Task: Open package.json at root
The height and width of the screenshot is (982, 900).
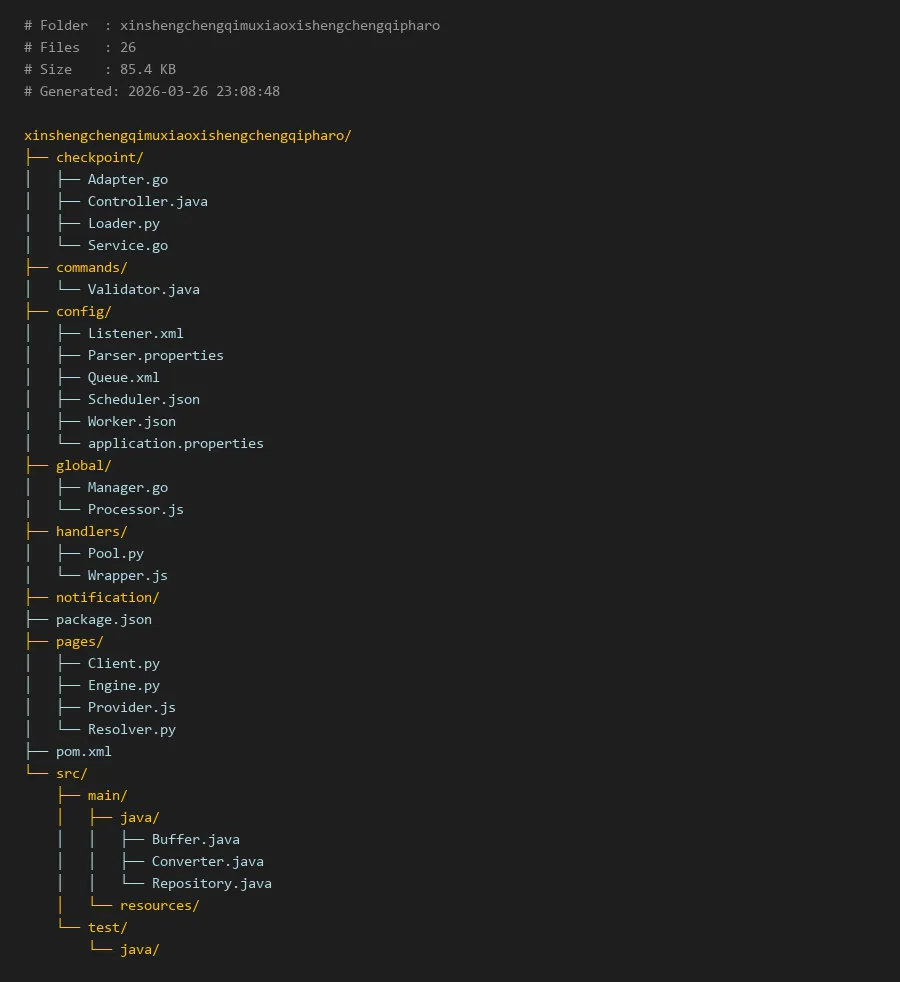Action: point(103,619)
